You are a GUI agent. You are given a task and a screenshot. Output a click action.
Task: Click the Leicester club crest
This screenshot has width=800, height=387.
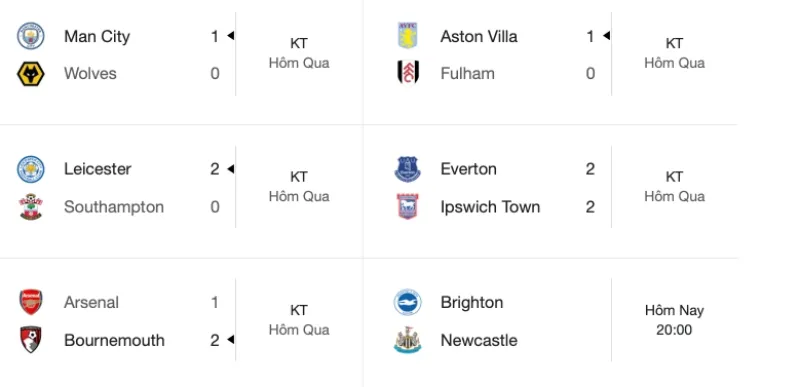point(31,169)
